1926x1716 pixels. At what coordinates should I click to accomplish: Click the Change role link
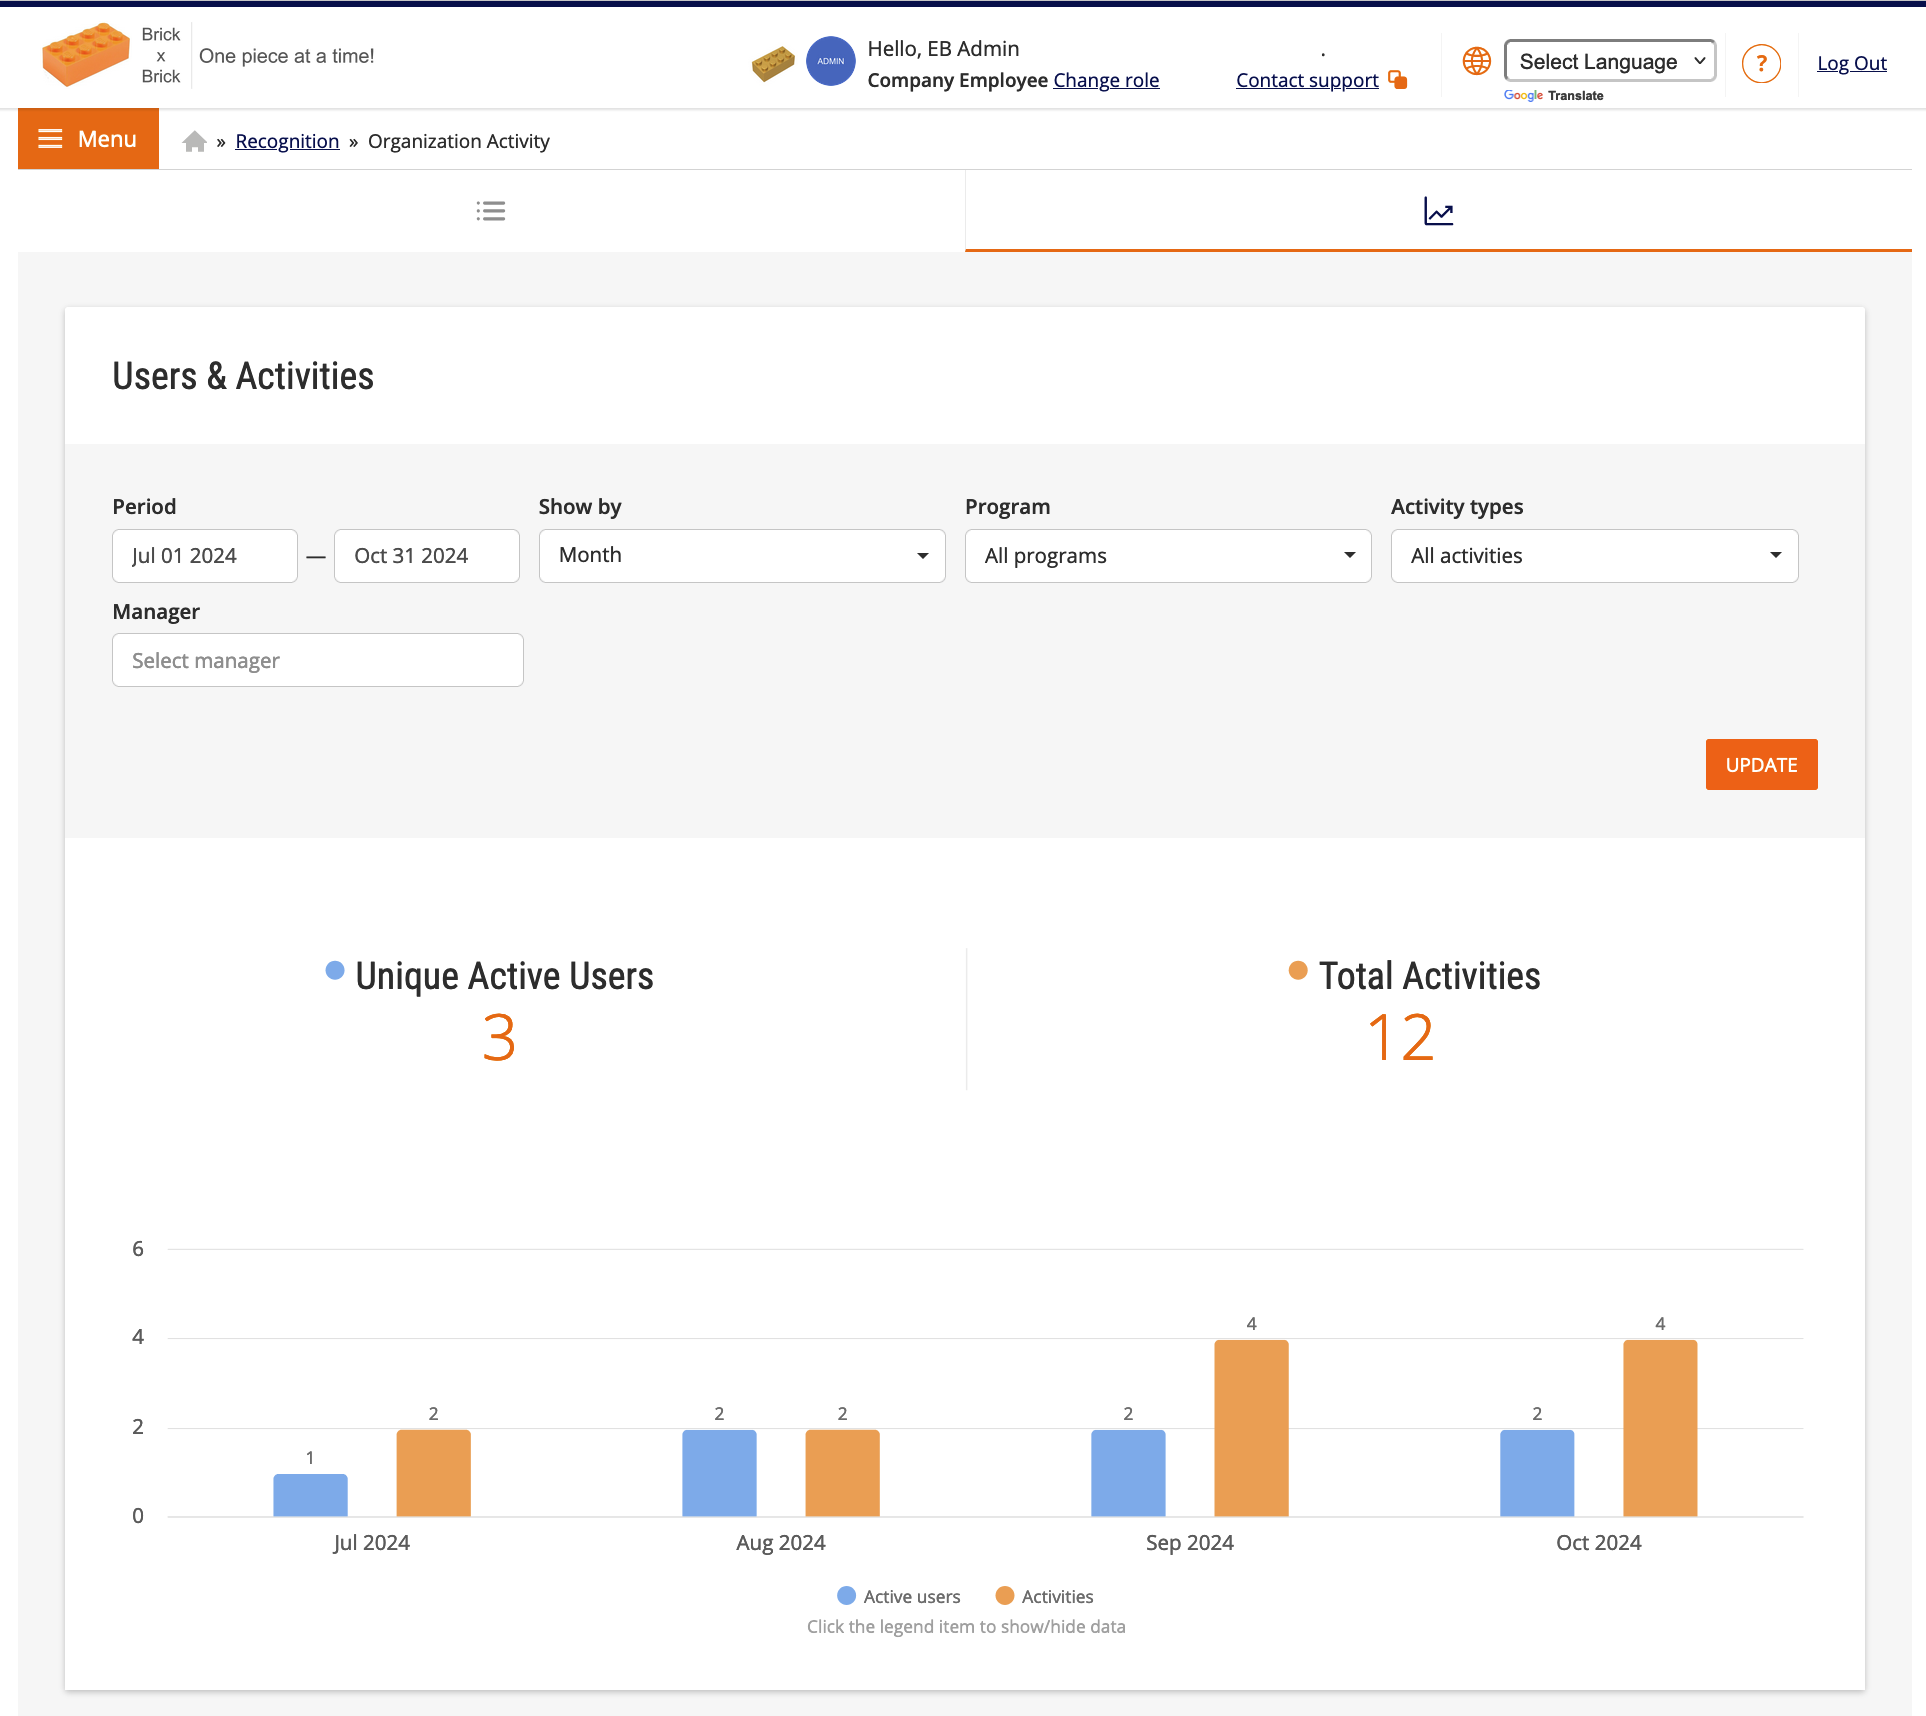pos(1106,80)
